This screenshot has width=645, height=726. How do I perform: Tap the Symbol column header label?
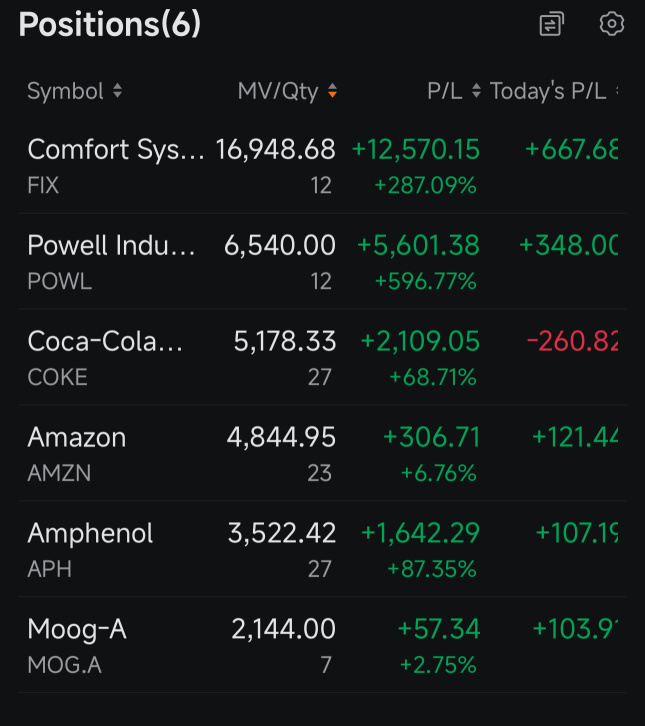point(65,91)
